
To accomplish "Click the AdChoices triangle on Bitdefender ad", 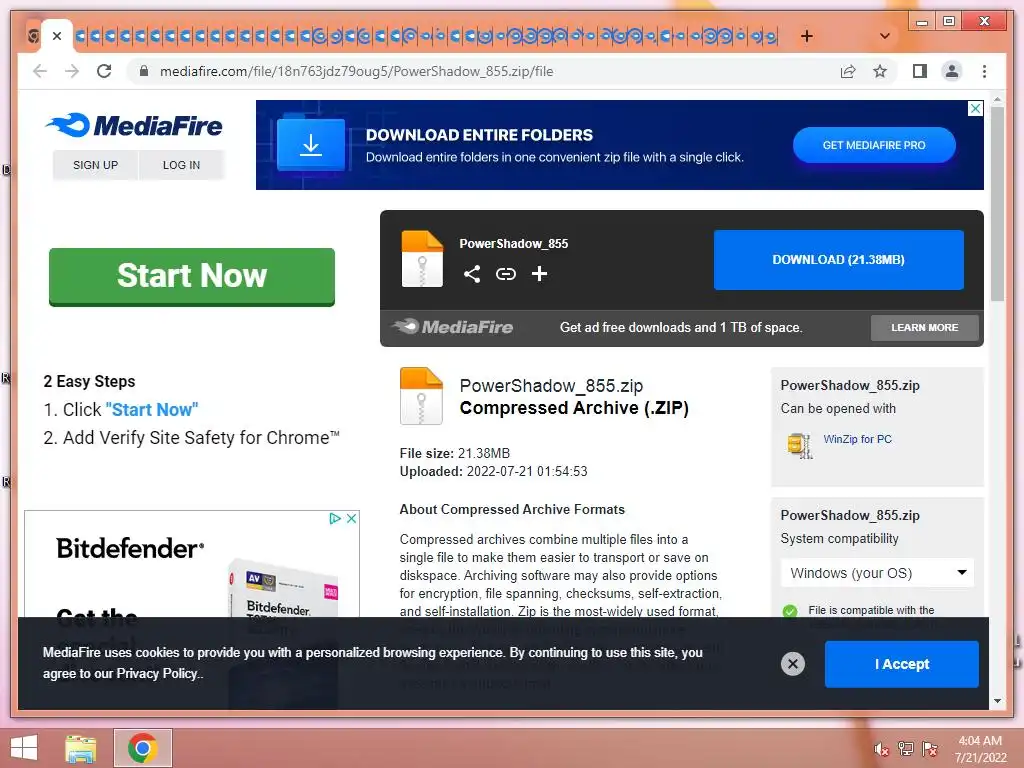I will tap(335, 519).
